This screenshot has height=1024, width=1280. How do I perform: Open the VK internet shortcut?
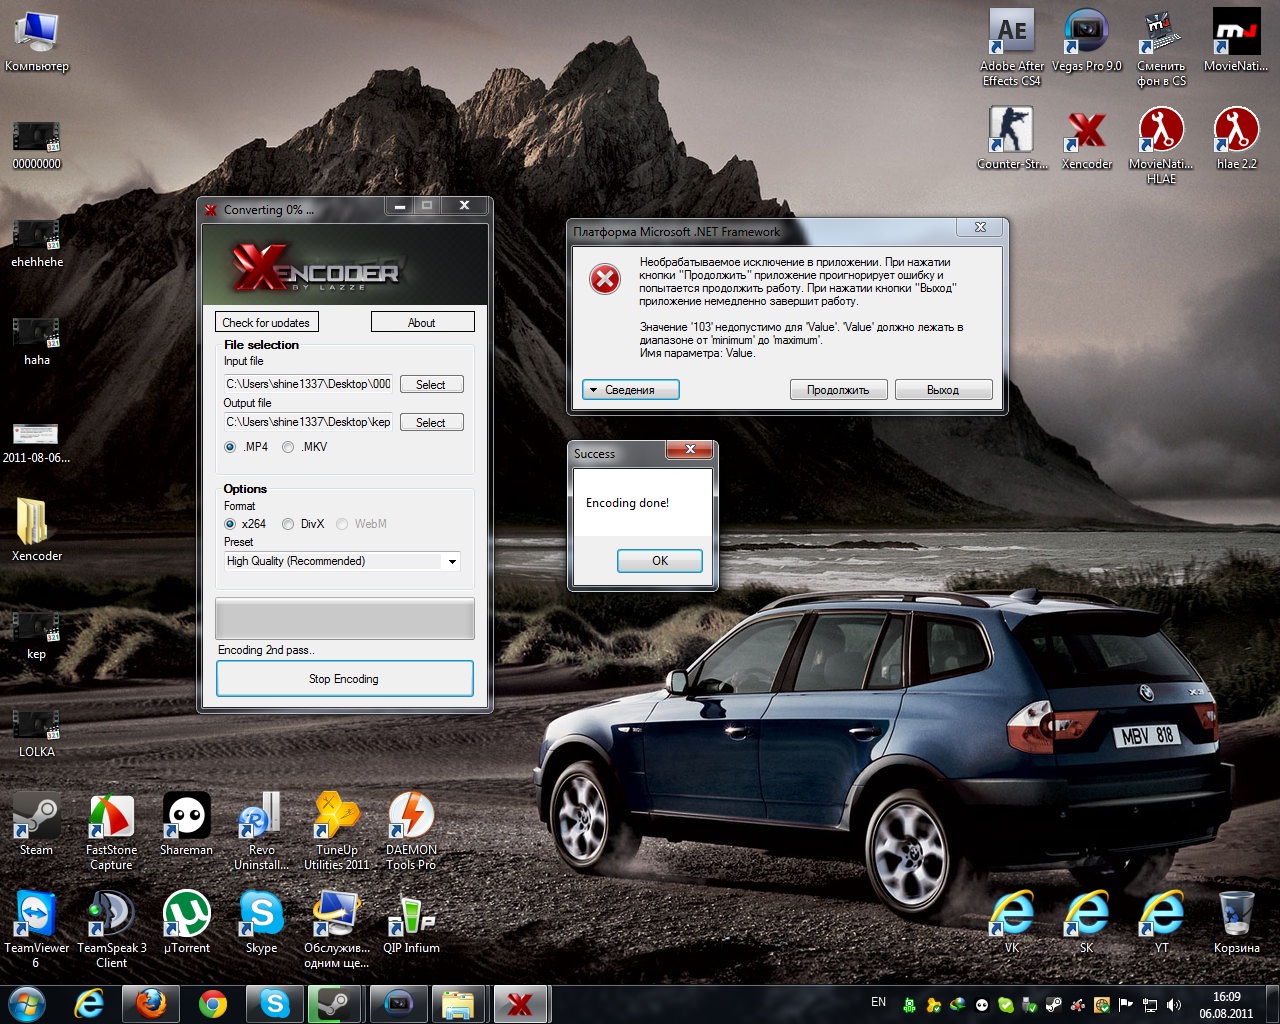pos(1011,921)
